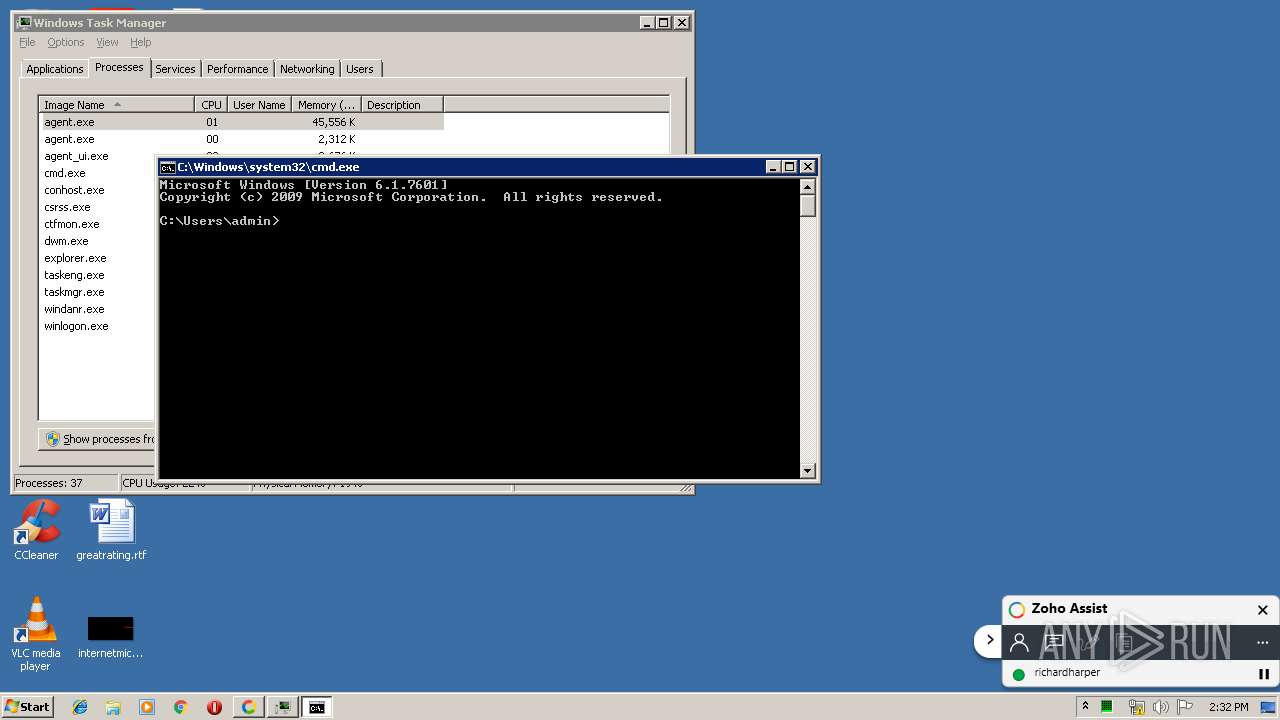This screenshot has height=720, width=1280.
Task: Switch to the Users tab
Action: pyautogui.click(x=360, y=69)
